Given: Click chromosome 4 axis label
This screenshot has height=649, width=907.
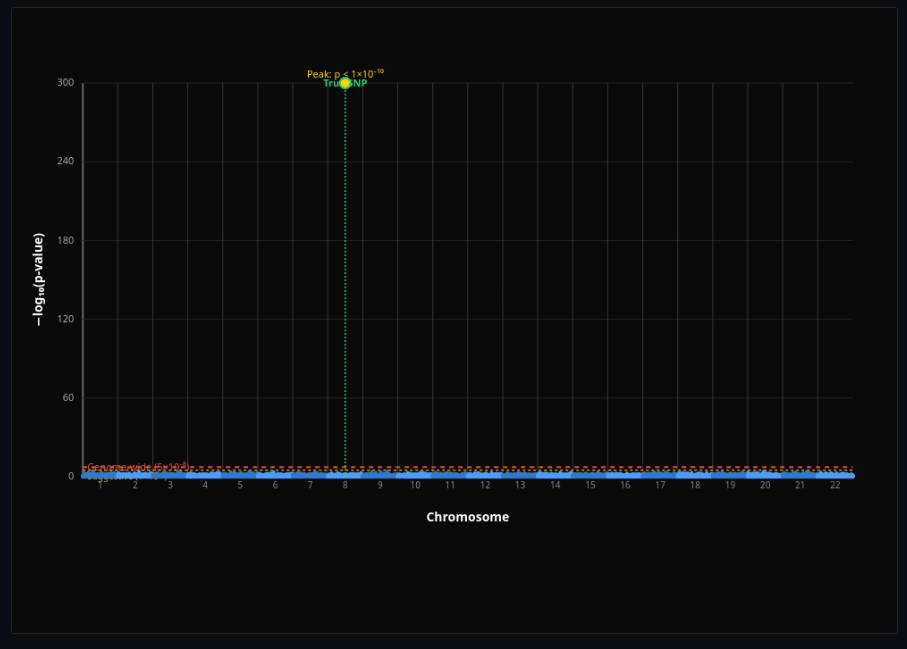Looking at the screenshot, I should point(205,485).
